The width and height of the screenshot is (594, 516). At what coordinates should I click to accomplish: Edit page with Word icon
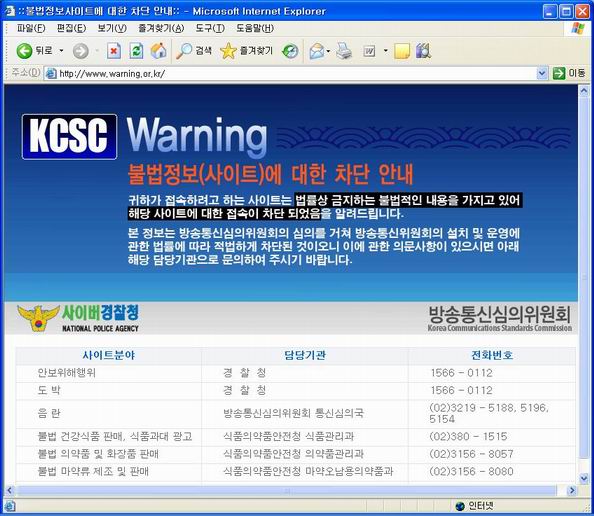369,51
